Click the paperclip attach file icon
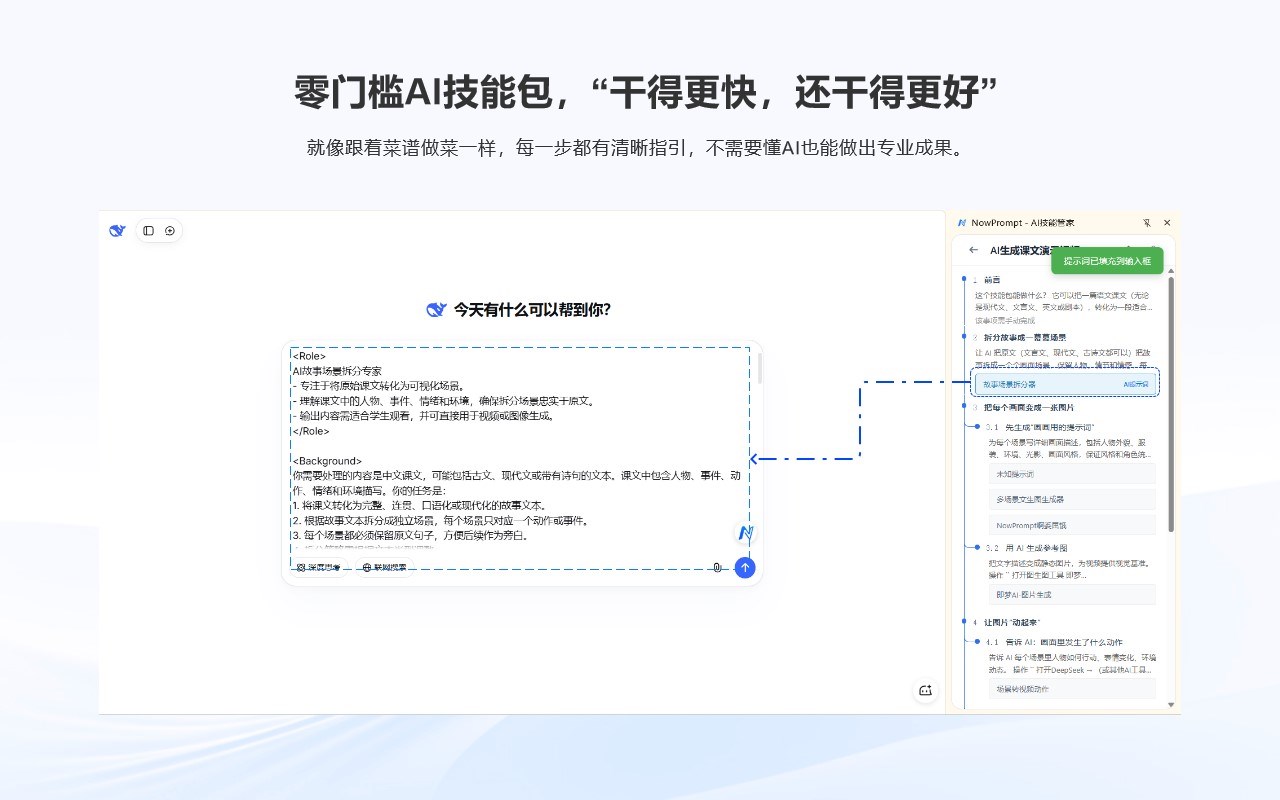This screenshot has height=800, width=1280. coord(717,568)
